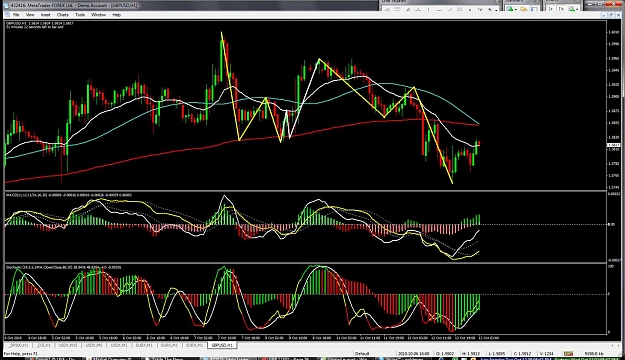Select the Vertical Line drawing tool
Image resolution: width=625 pixels, height=360 pixels.
pyautogui.click(x=428, y=10)
